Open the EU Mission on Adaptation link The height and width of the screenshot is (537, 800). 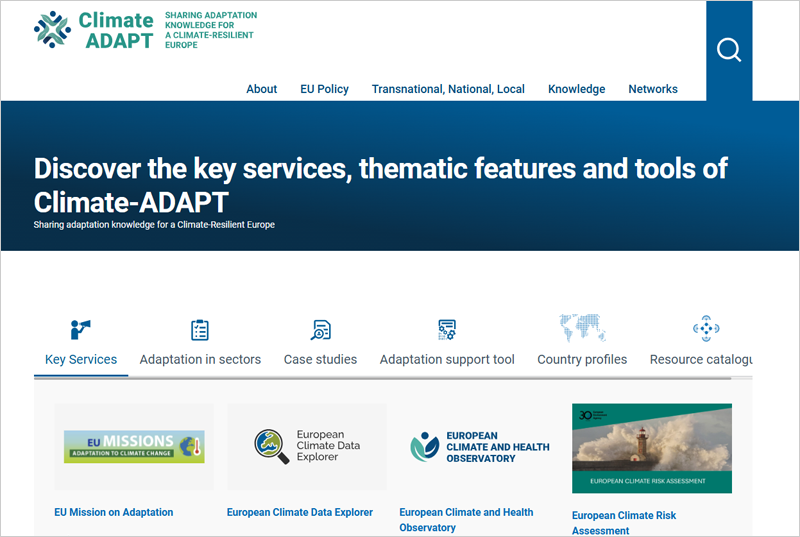[x=114, y=512]
